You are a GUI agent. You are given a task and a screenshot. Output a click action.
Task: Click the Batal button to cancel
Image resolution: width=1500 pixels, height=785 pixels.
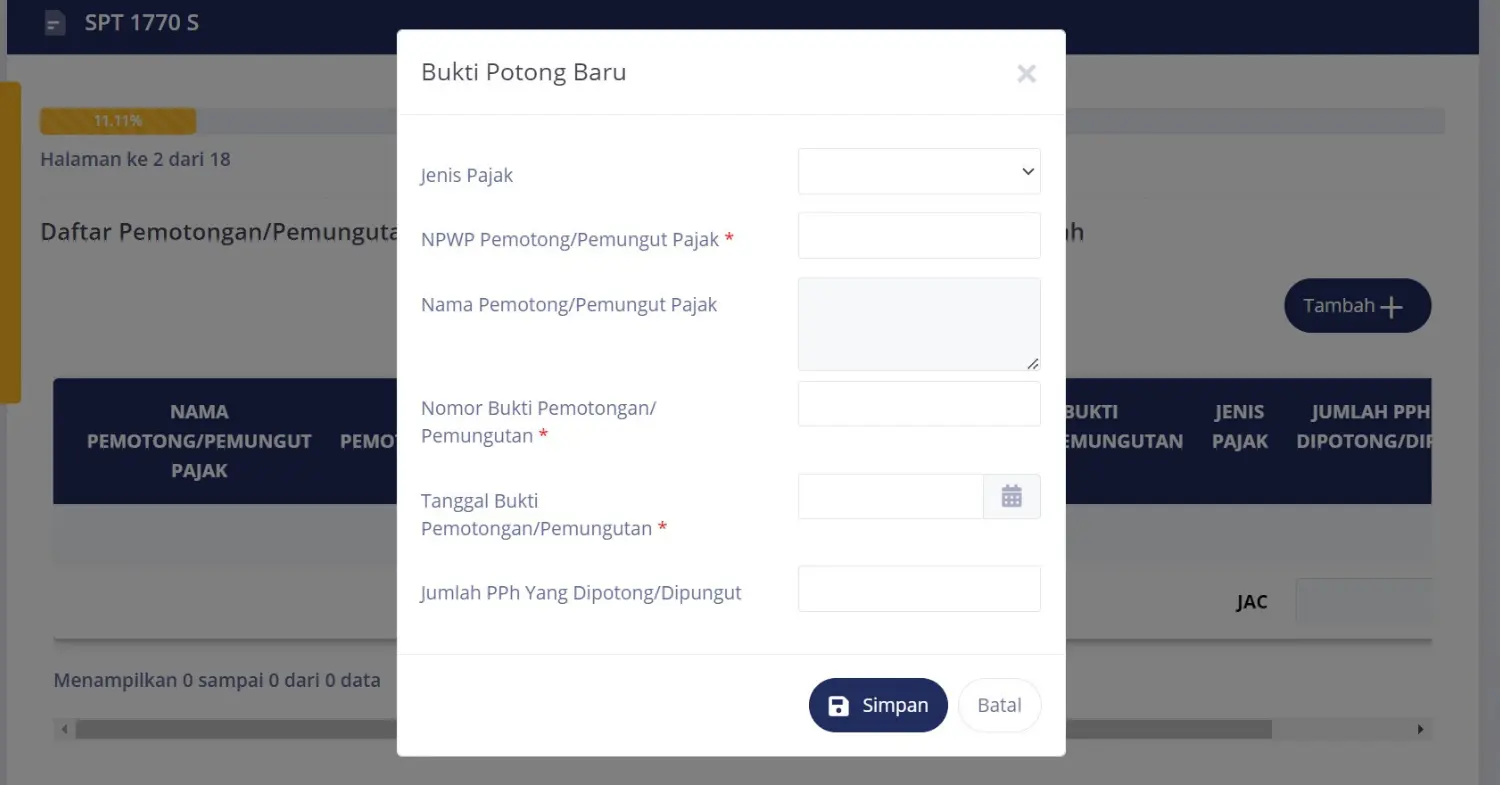click(999, 705)
